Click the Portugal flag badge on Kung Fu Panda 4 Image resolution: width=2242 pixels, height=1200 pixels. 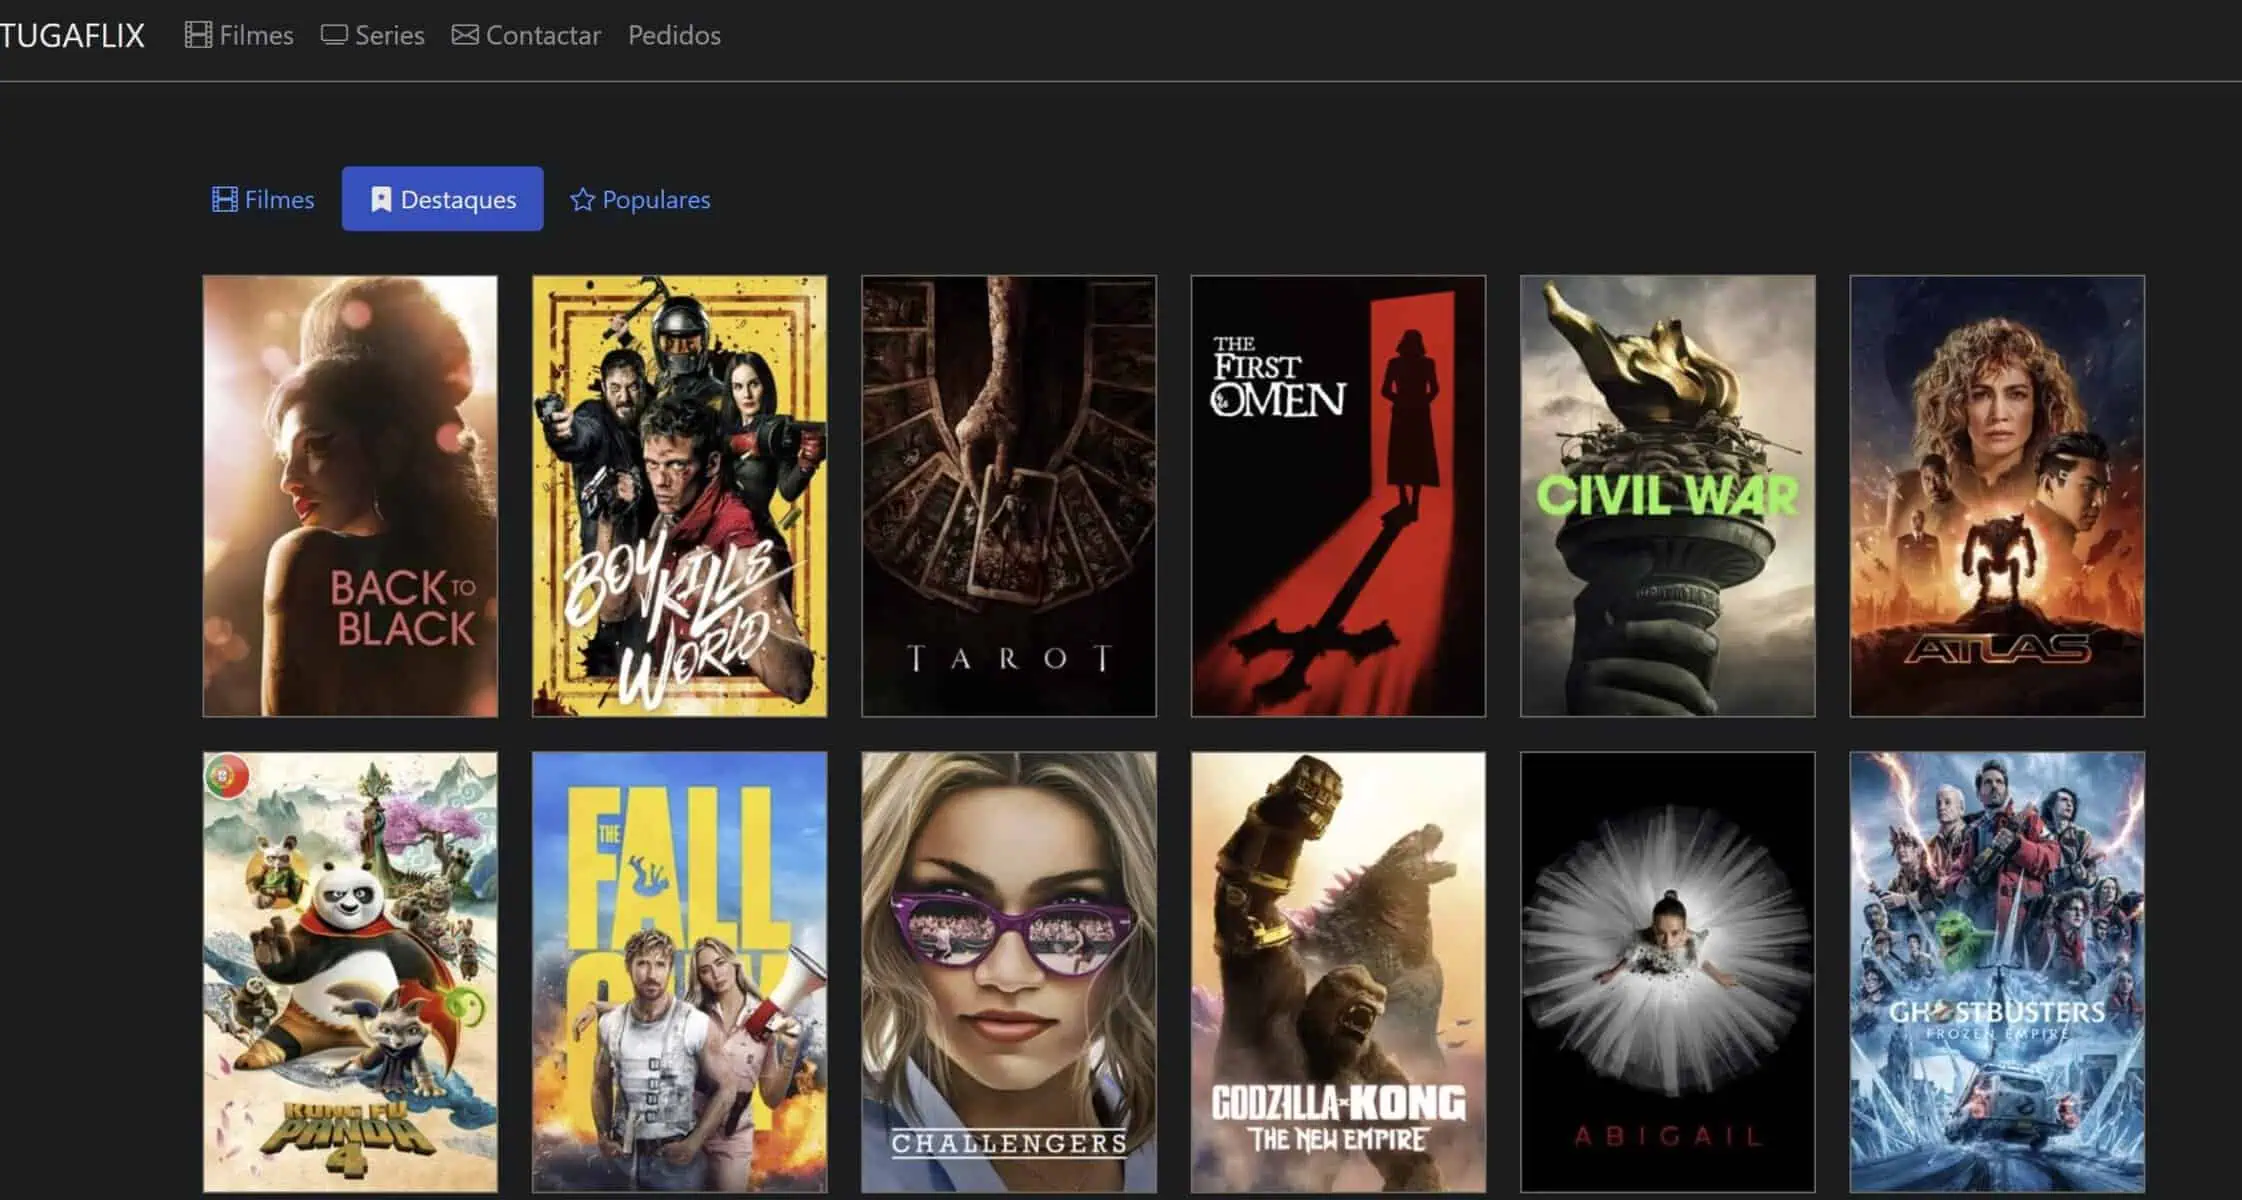point(227,776)
